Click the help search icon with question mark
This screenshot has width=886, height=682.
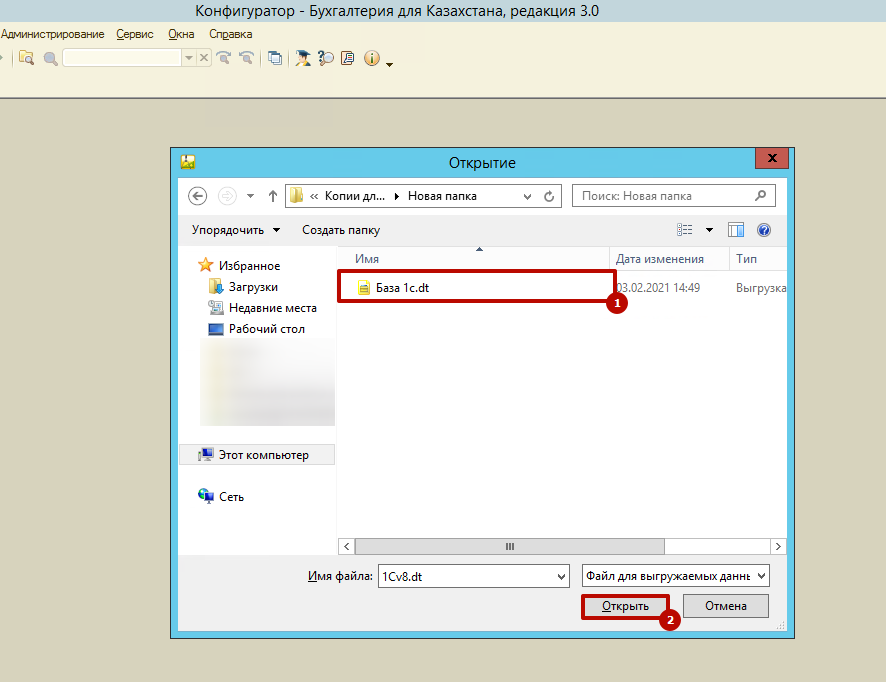326,58
